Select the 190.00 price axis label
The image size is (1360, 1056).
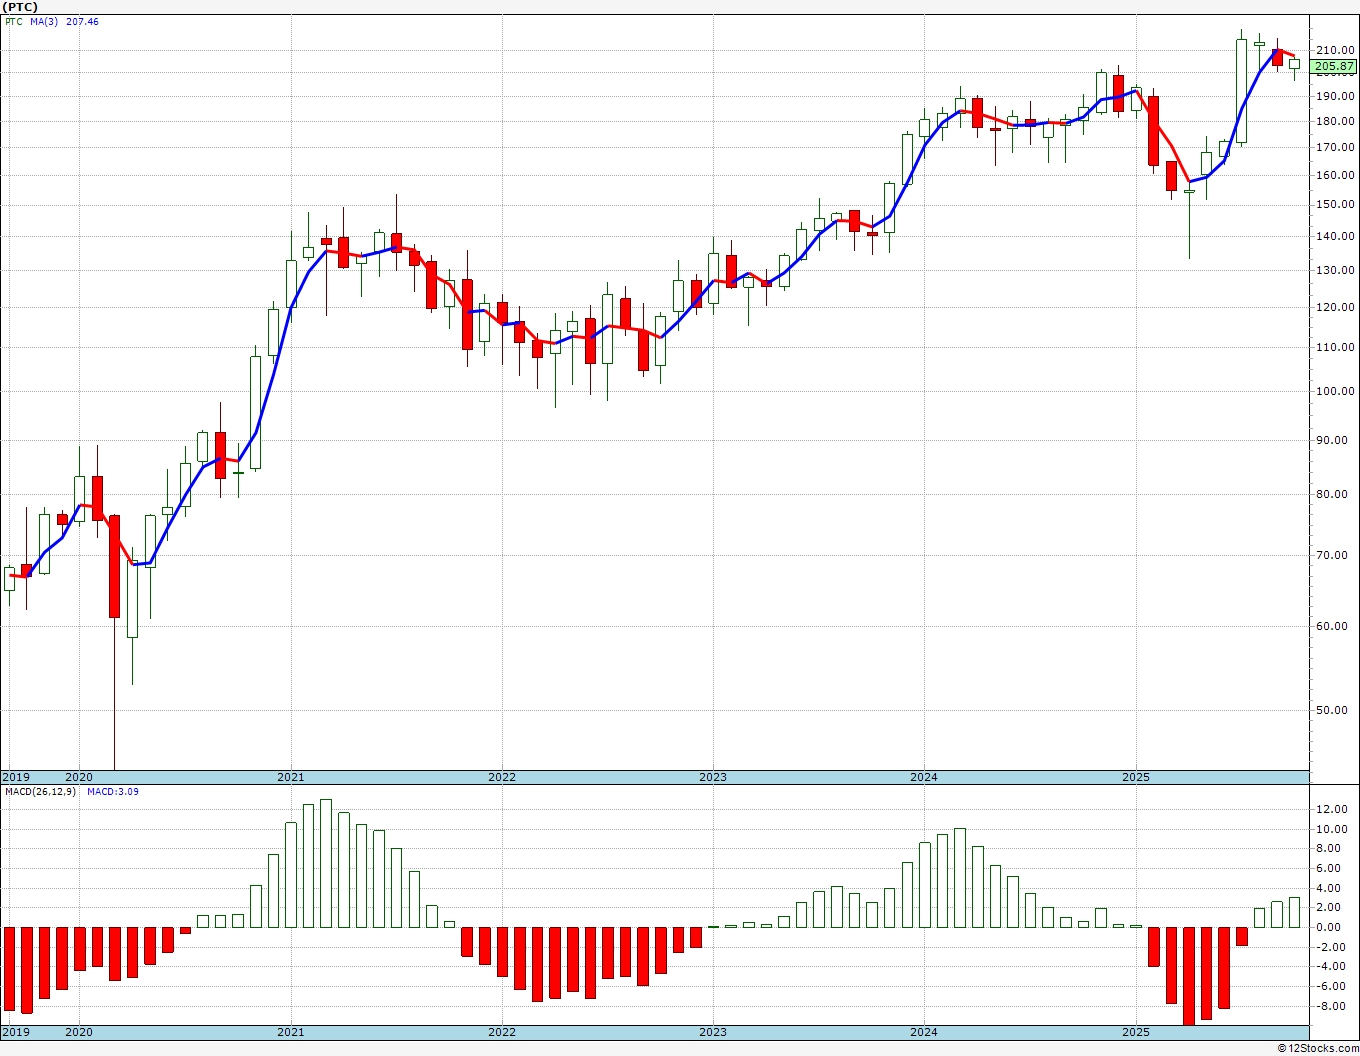[x=1336, y=97]
